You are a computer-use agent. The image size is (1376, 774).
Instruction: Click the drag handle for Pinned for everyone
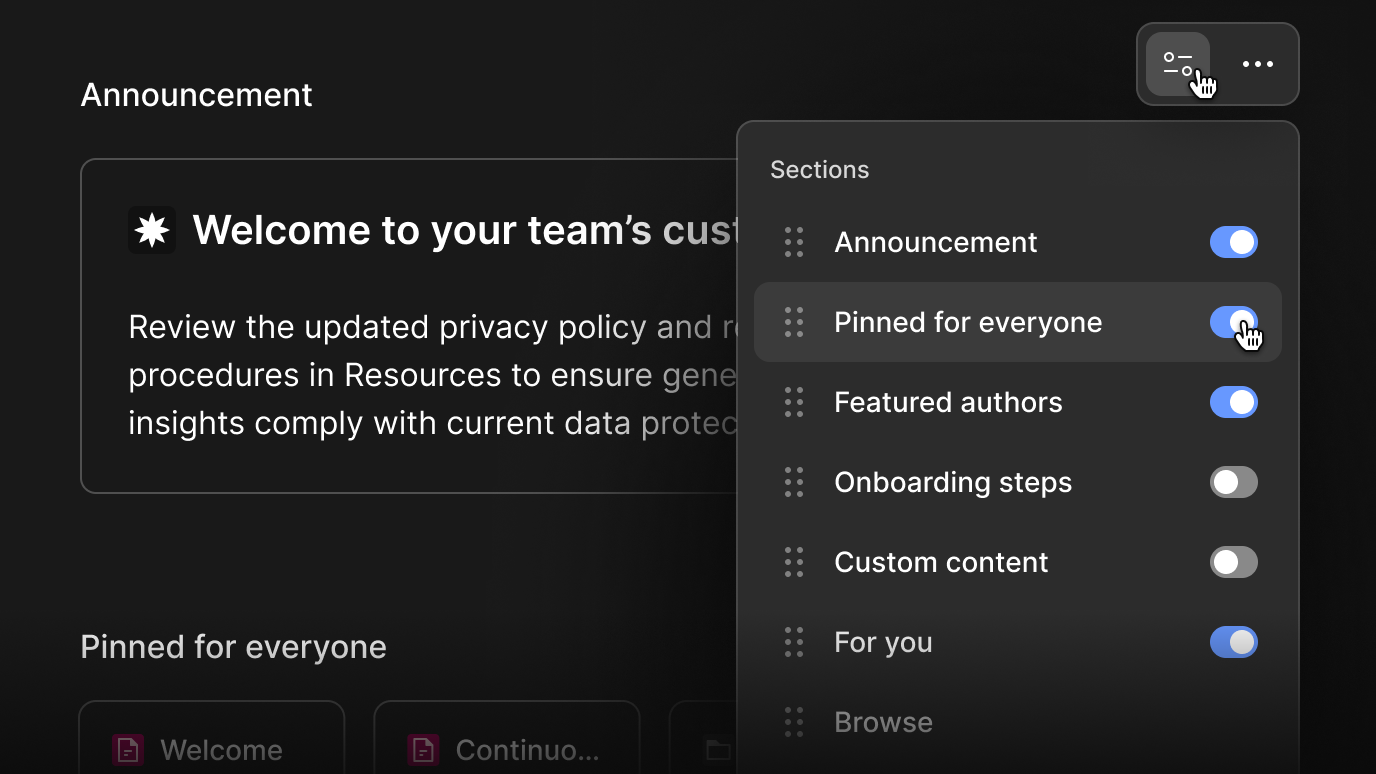pyautogui.click(x=794, y=322)
